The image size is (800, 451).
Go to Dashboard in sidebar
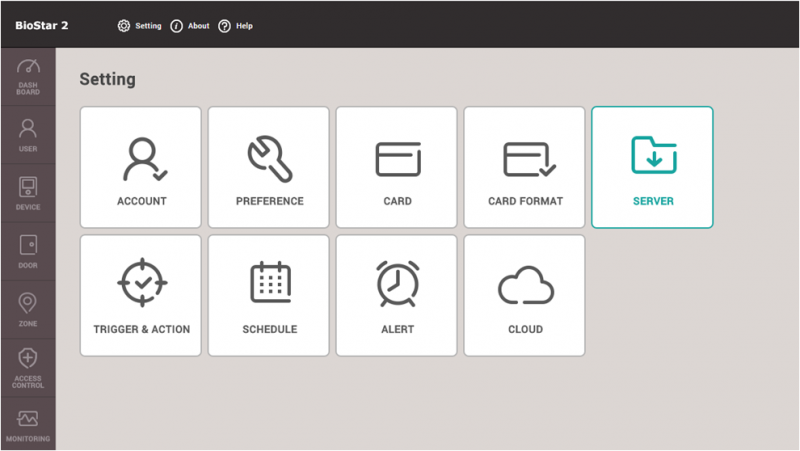click(x=28, y=75)
